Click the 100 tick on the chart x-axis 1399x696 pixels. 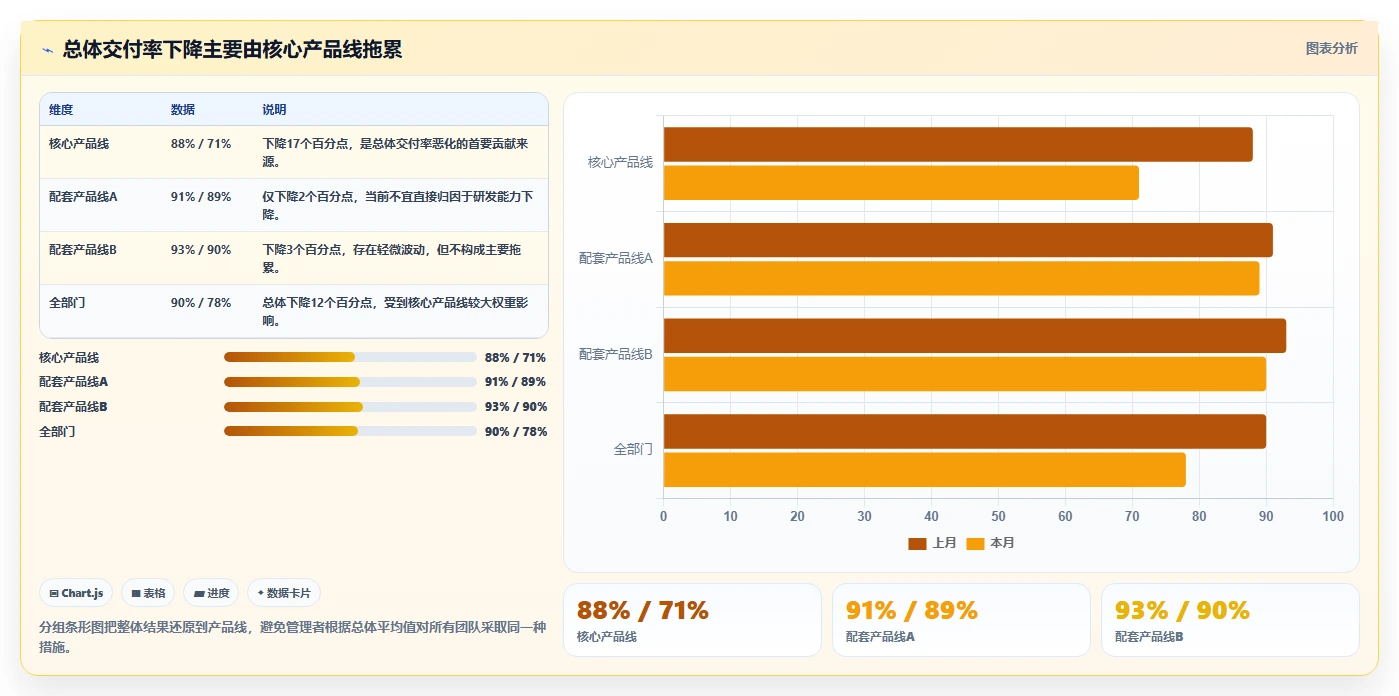click(1333, 516)
